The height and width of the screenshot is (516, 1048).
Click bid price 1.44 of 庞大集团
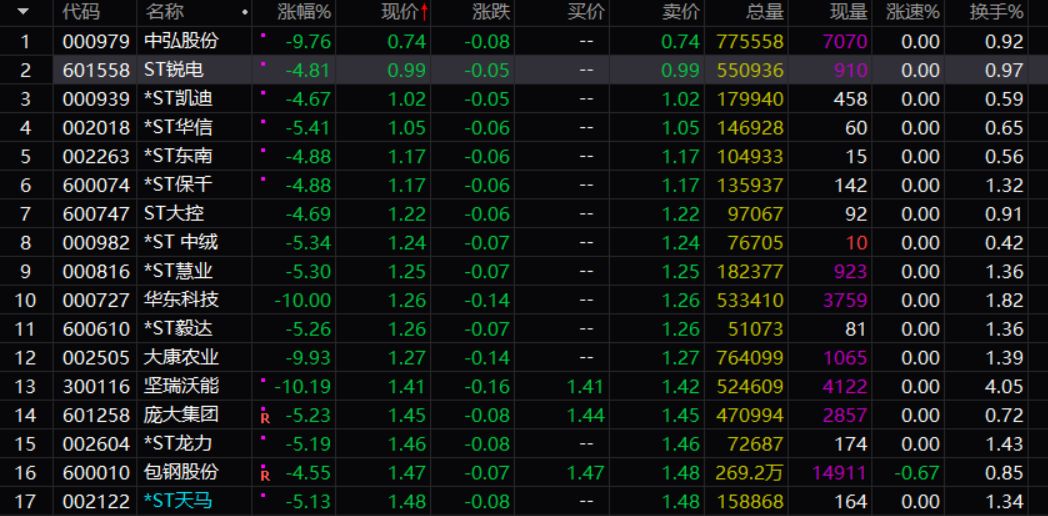585,416
